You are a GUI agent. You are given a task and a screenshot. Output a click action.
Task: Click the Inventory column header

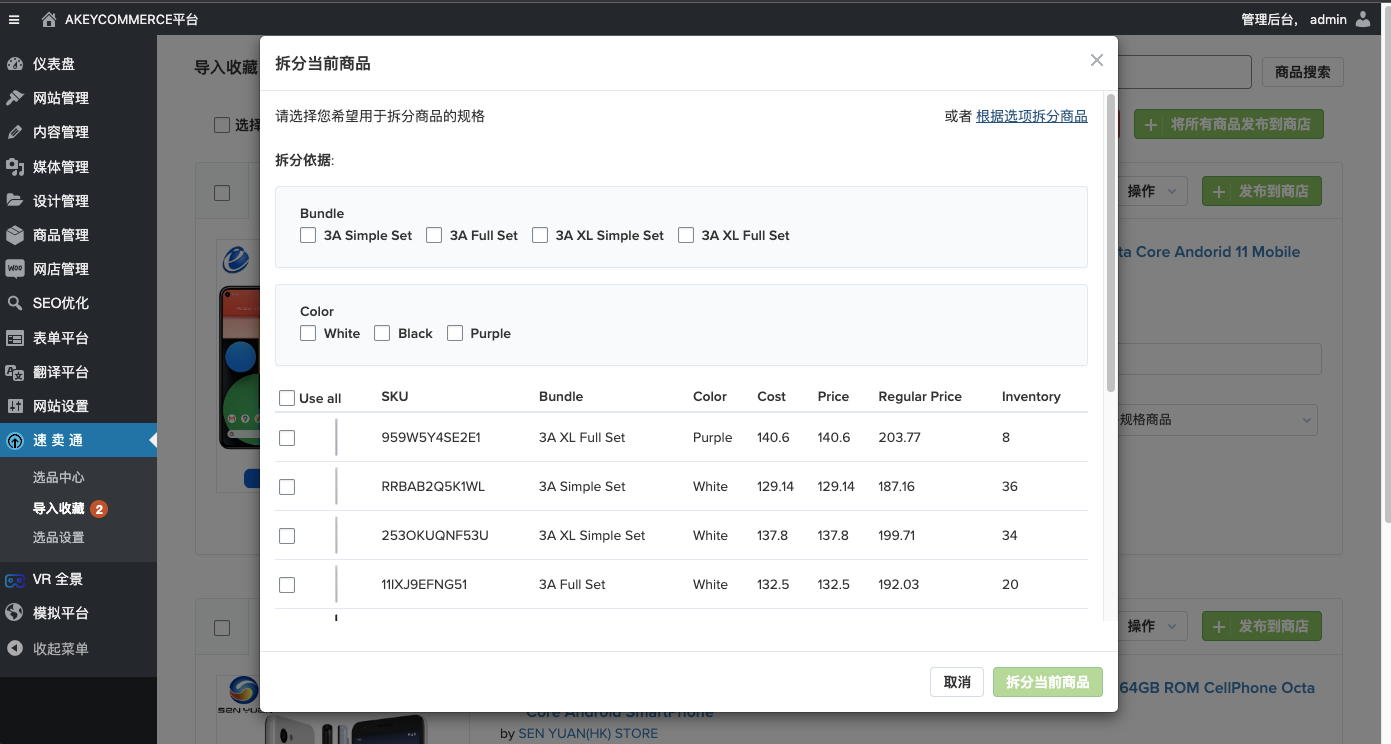coord(1031,397)
